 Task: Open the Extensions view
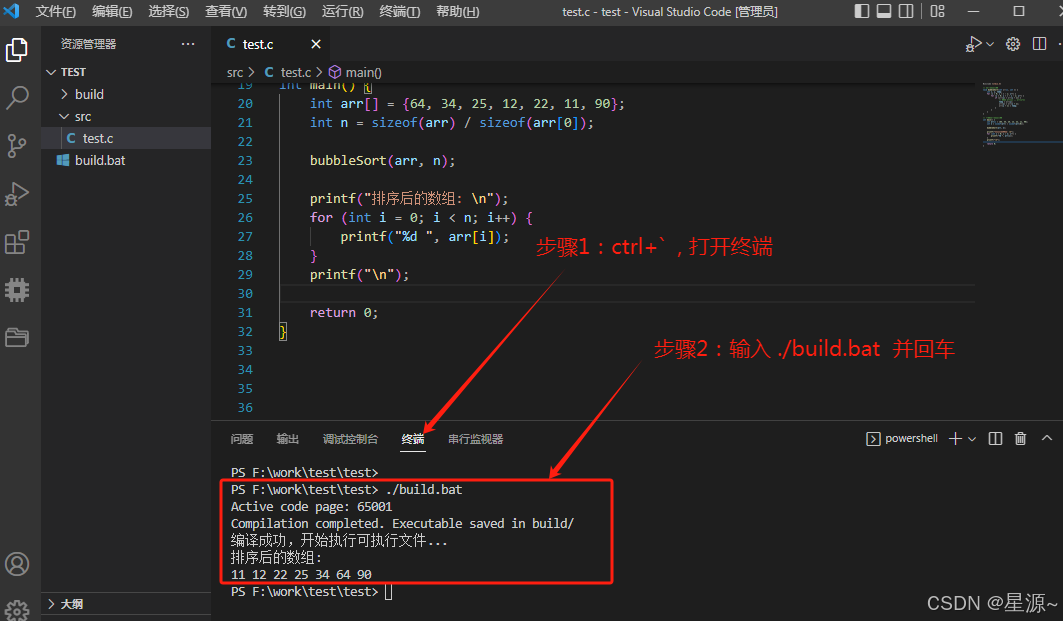tap(17, 242)
